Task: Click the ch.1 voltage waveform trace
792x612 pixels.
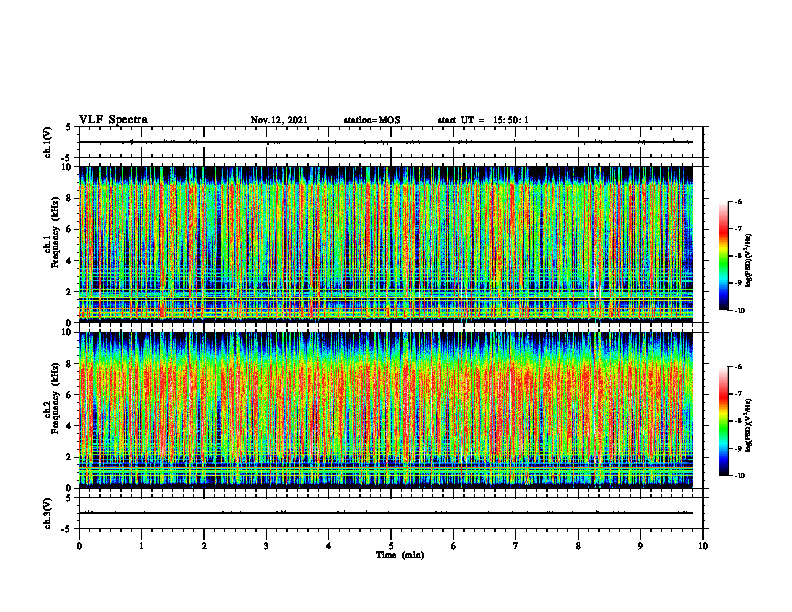Action: 386,142
